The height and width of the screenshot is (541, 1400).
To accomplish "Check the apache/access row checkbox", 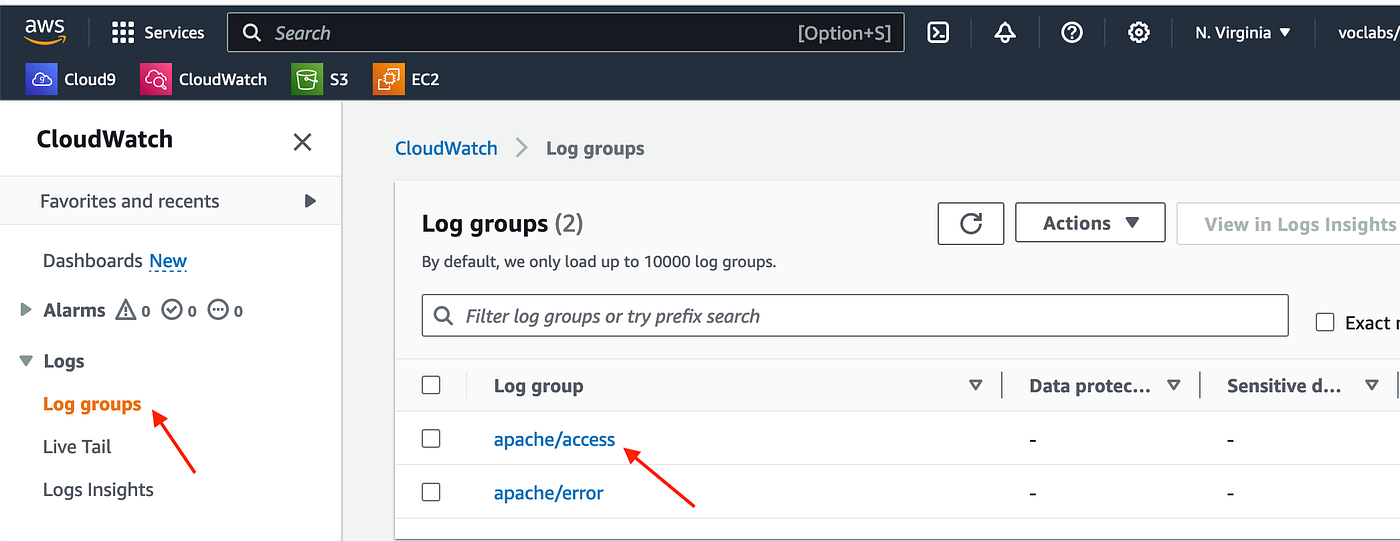I will point(431,439).
